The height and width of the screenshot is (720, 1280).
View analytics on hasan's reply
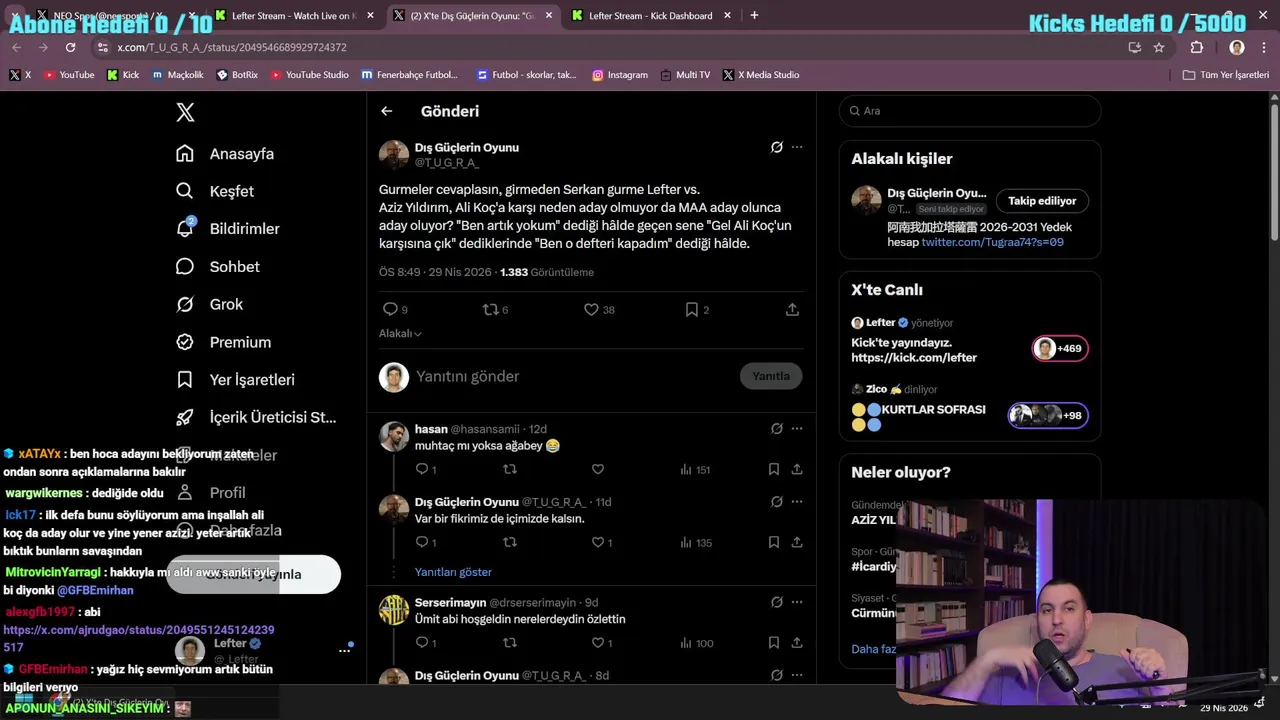pos(695,469)
